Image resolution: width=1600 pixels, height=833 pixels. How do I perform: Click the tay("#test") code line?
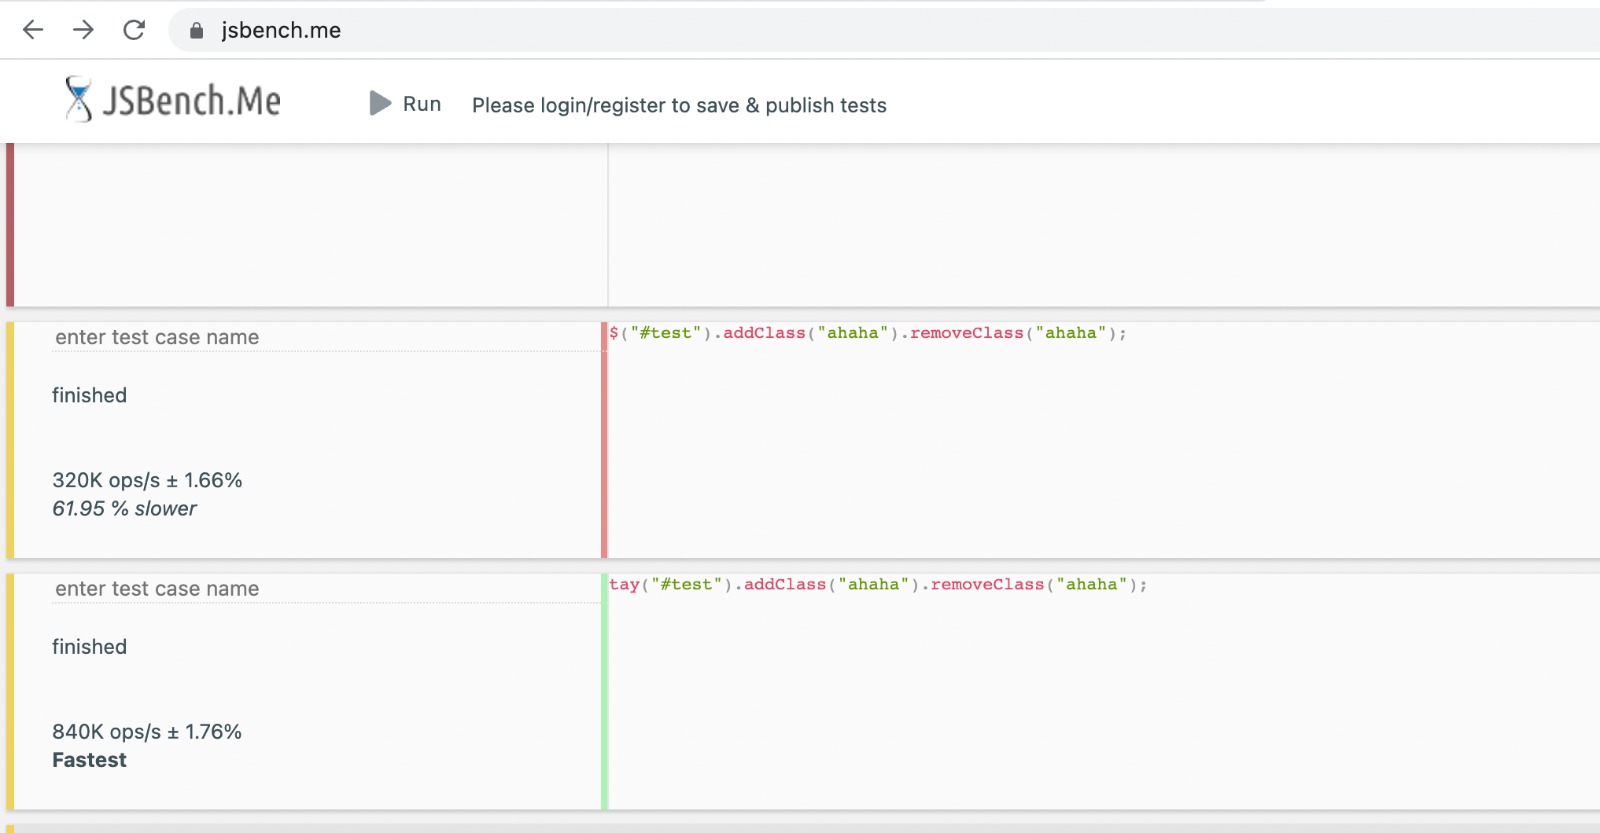[877, 585]
